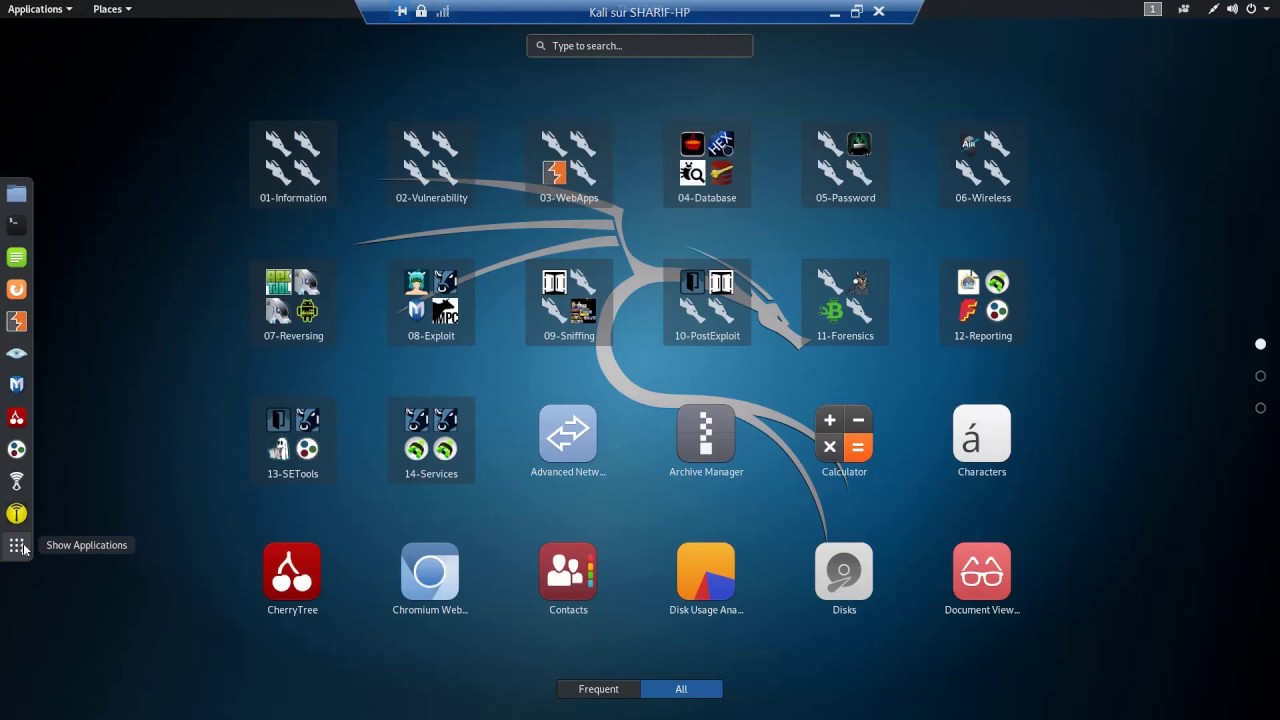This screenshot has height=720, width=1280.
Task: Open the 01-Information folder
Action: [x=293, y=166]
